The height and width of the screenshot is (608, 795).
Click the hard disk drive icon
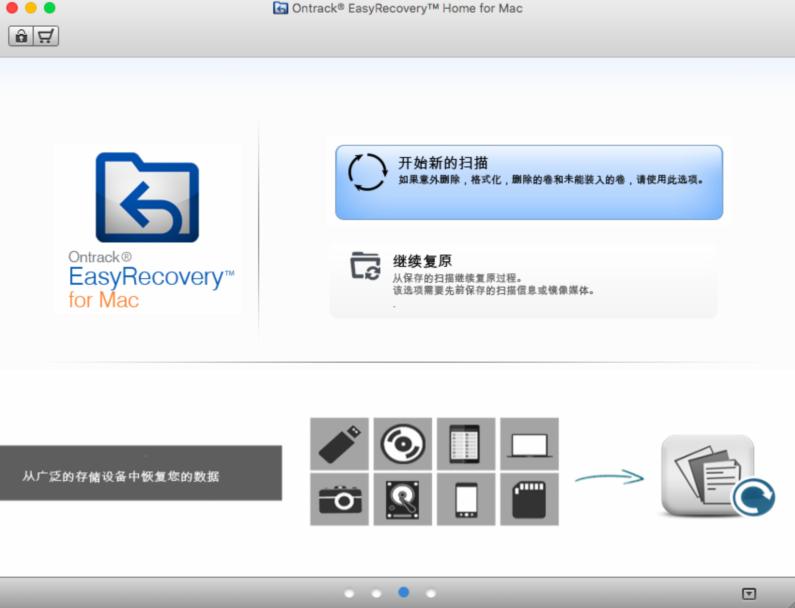tap(403, 499)
